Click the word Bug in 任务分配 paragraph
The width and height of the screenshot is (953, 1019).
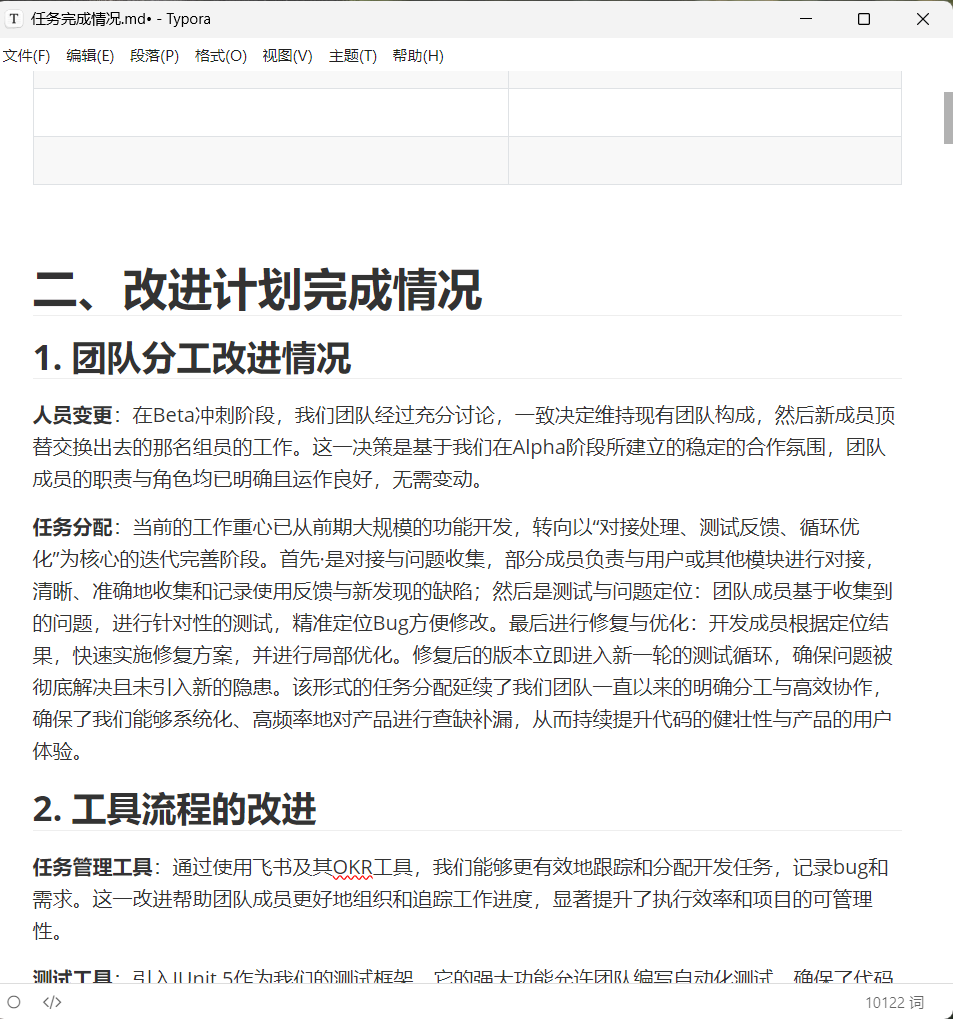(391, 624)
